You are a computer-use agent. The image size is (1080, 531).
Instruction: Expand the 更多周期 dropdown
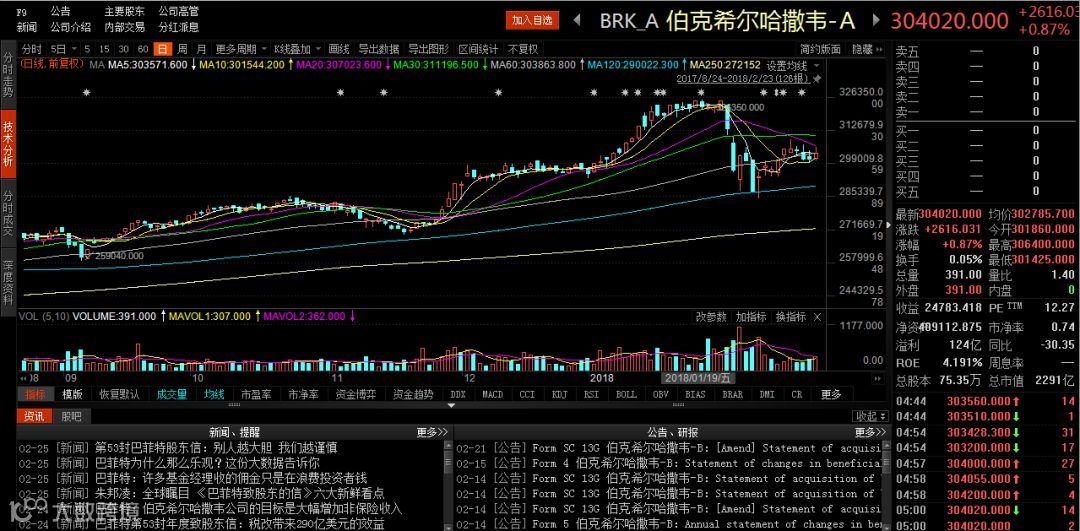241,50
